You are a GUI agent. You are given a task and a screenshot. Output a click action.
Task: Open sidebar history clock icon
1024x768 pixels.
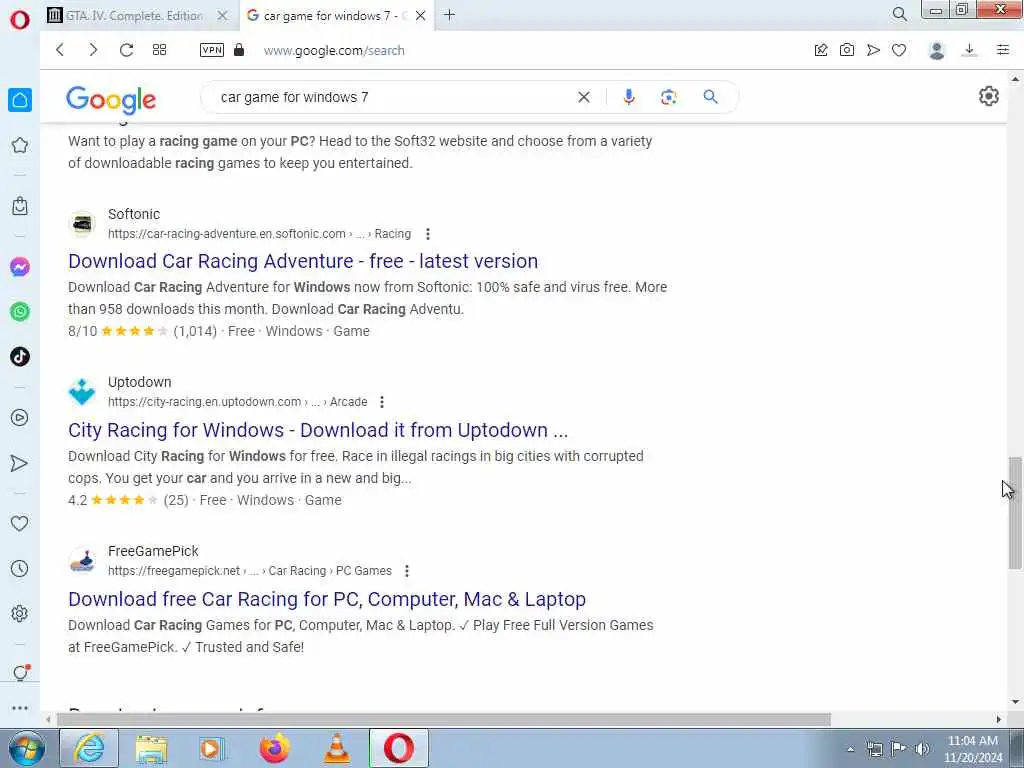[x=20, y=568]
